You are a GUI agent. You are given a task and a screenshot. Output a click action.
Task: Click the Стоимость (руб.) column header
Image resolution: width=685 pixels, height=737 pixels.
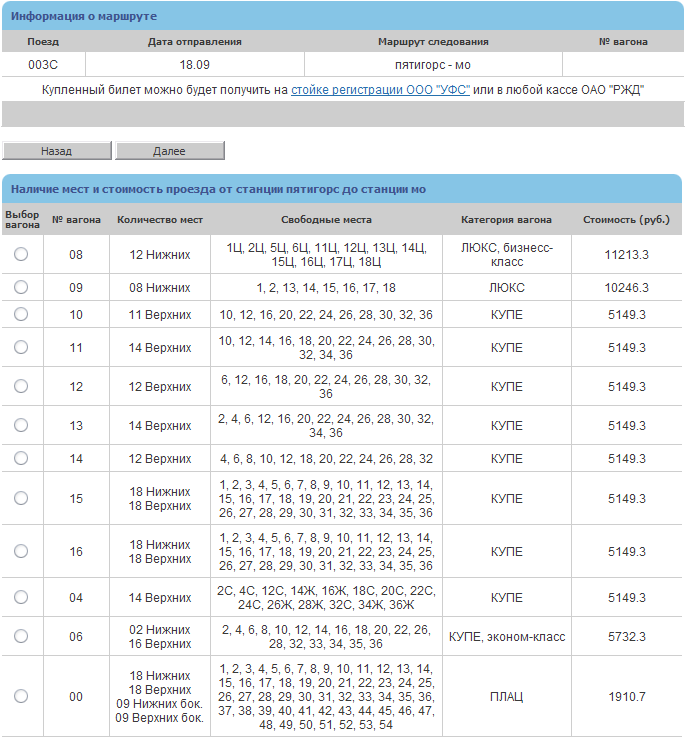pos(626,220)
